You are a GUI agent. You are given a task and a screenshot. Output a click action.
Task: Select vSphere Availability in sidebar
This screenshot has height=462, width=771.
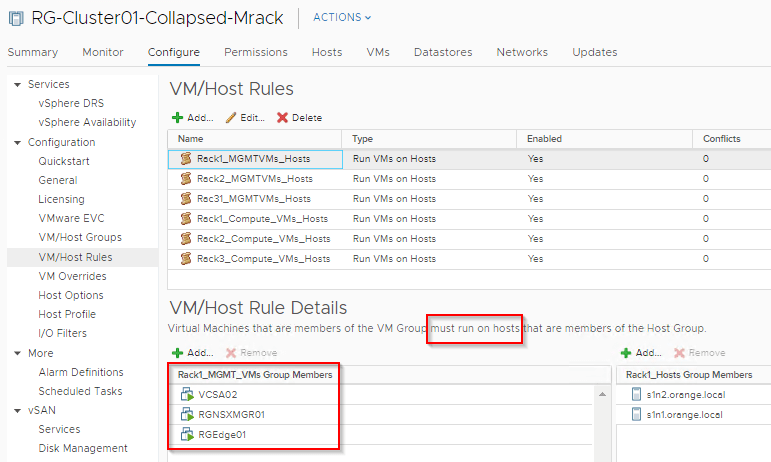pos(87,122)
